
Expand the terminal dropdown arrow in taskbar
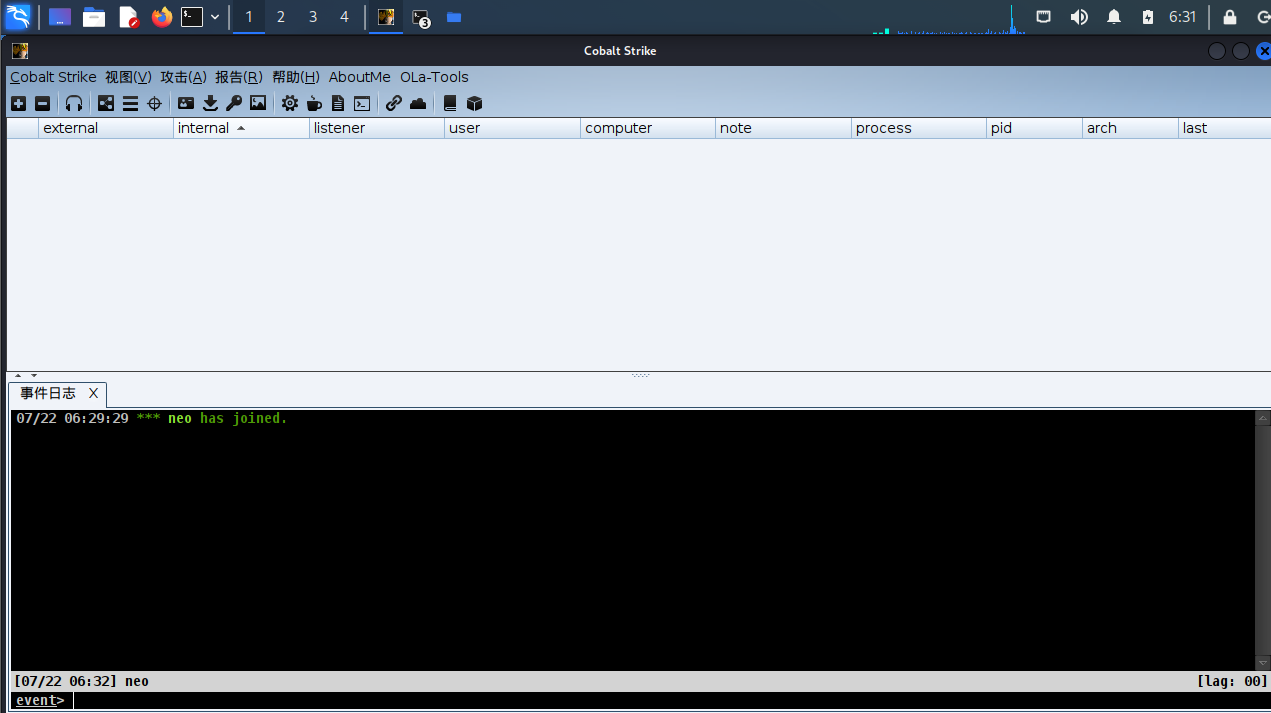click(215, 17)
